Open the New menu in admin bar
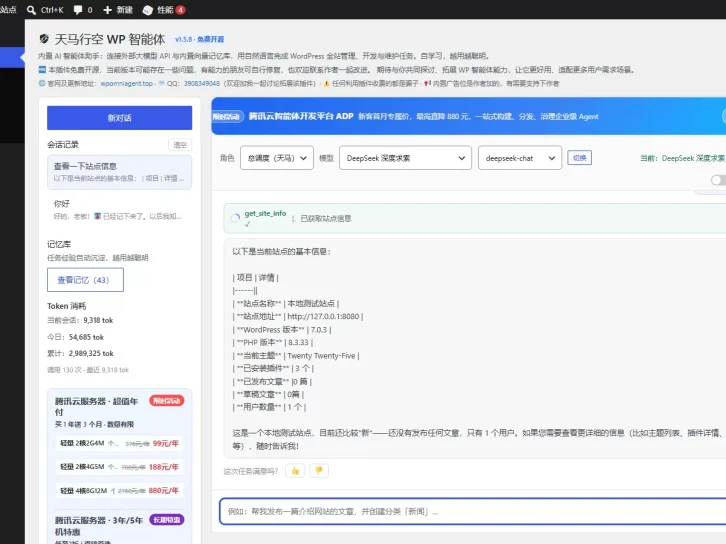 coord(118,10)
